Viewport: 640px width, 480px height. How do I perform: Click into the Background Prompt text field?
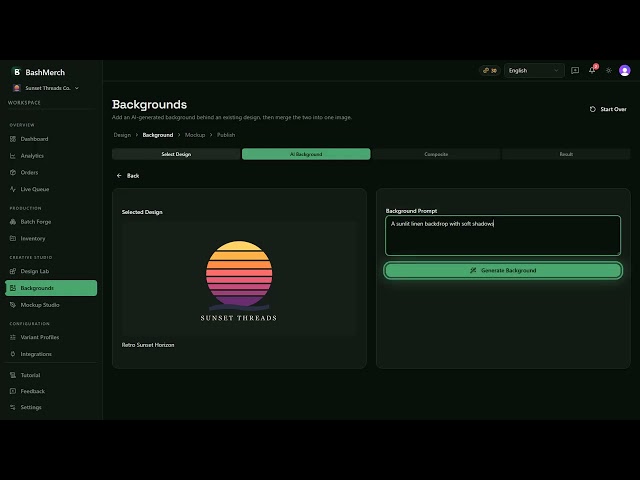click(503, 236)
